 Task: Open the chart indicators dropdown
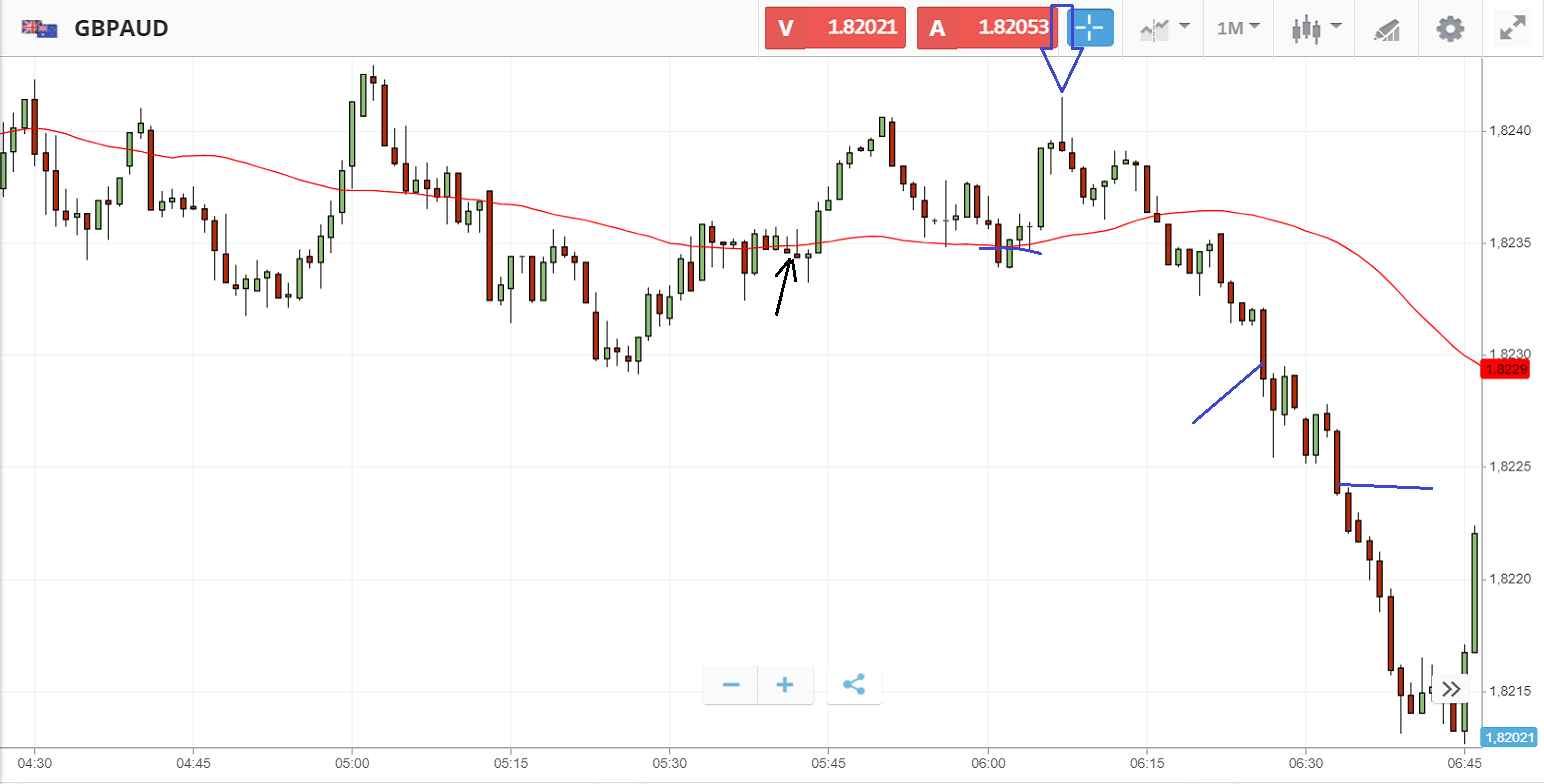click(x=1165, y=28)
